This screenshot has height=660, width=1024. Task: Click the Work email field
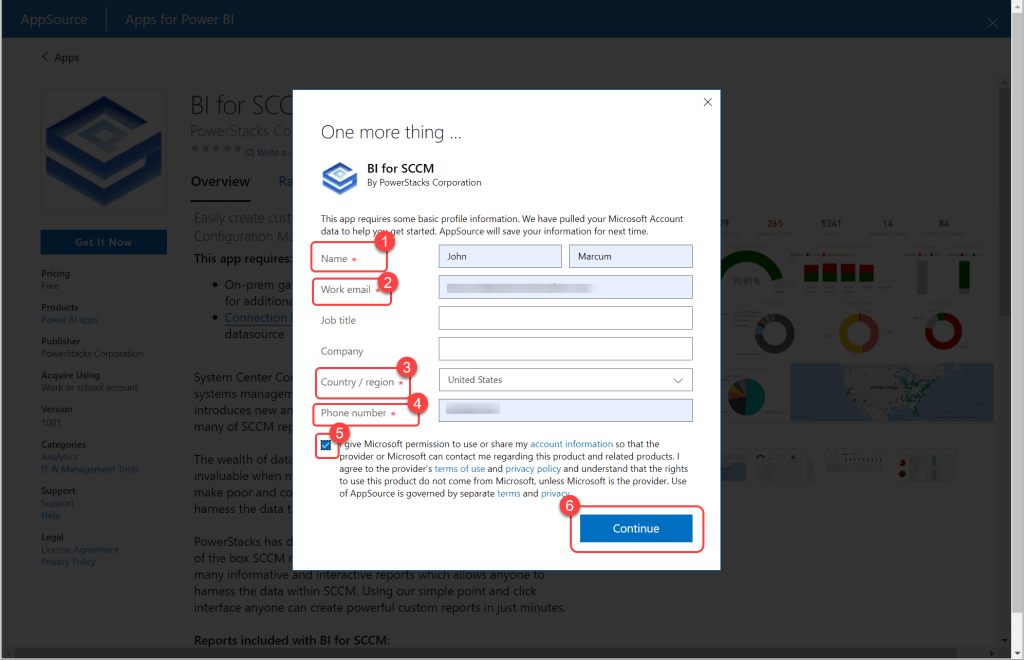point(565,288)
